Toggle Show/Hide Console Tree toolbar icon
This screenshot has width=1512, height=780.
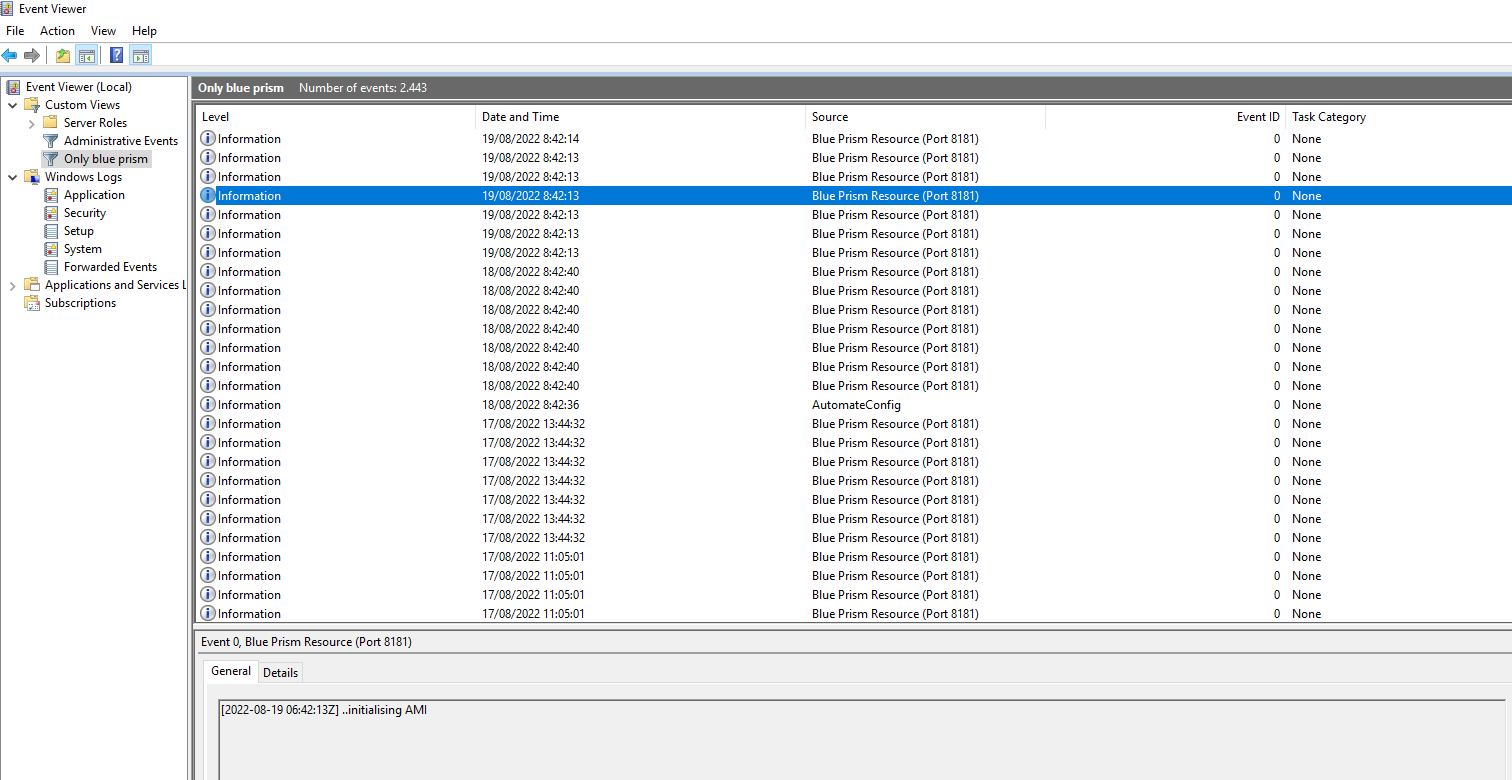pos(87,55)
